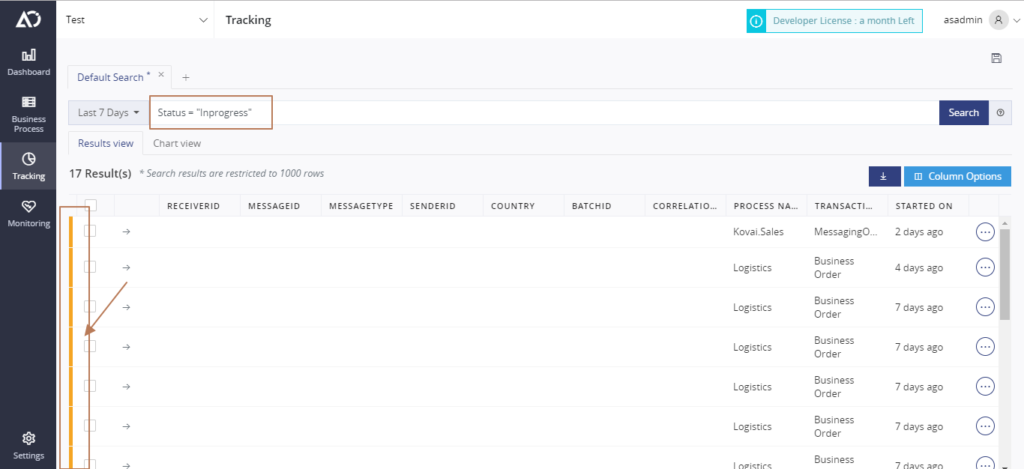The height and width of the screenshot is (469, 1024).
Task: Tick the select-all checkbox in the table header
Action: (90, 206)
